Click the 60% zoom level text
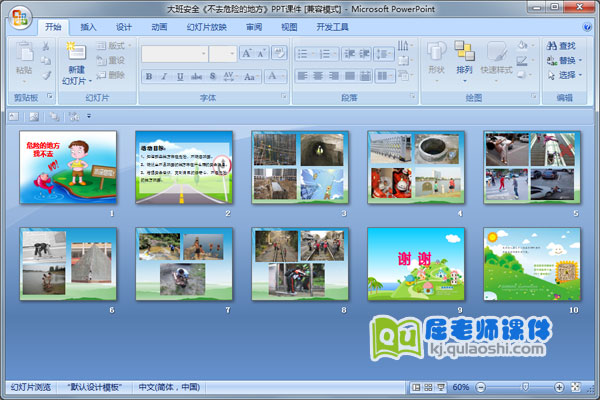 click(x=461, y=387)
